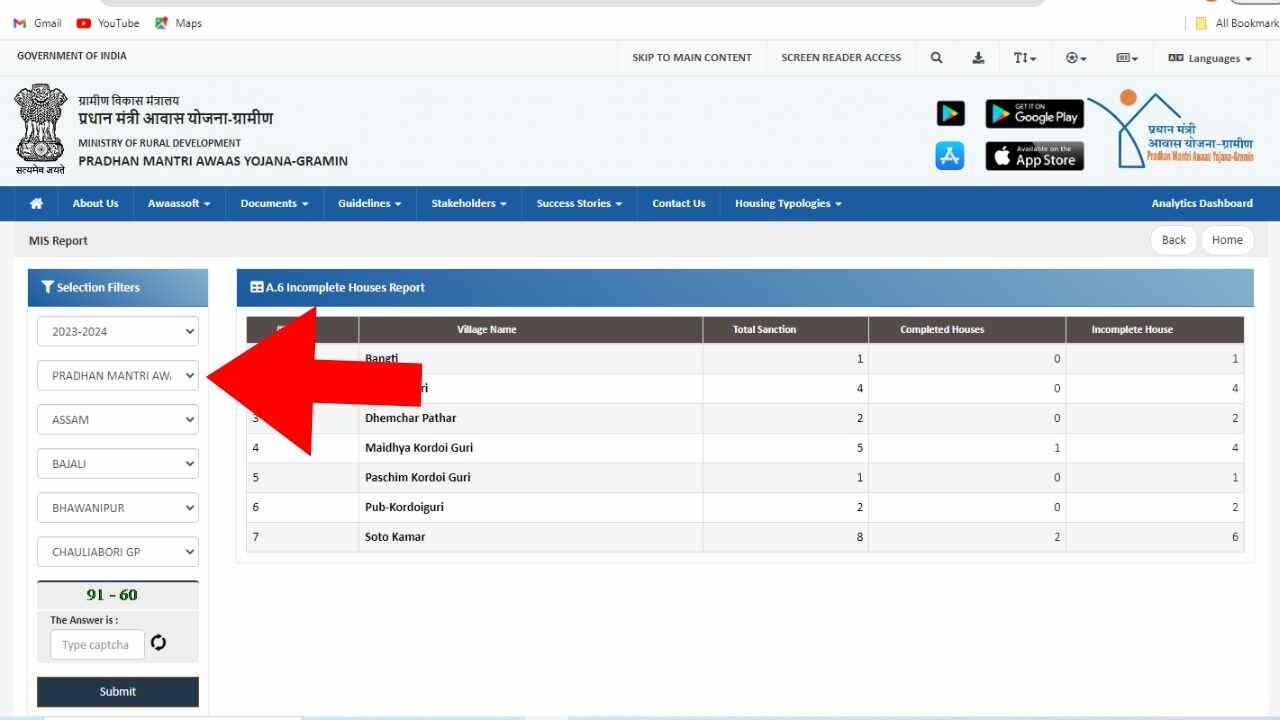
Task: Click the Google Play triangle icon
Action: pos(950,114)
